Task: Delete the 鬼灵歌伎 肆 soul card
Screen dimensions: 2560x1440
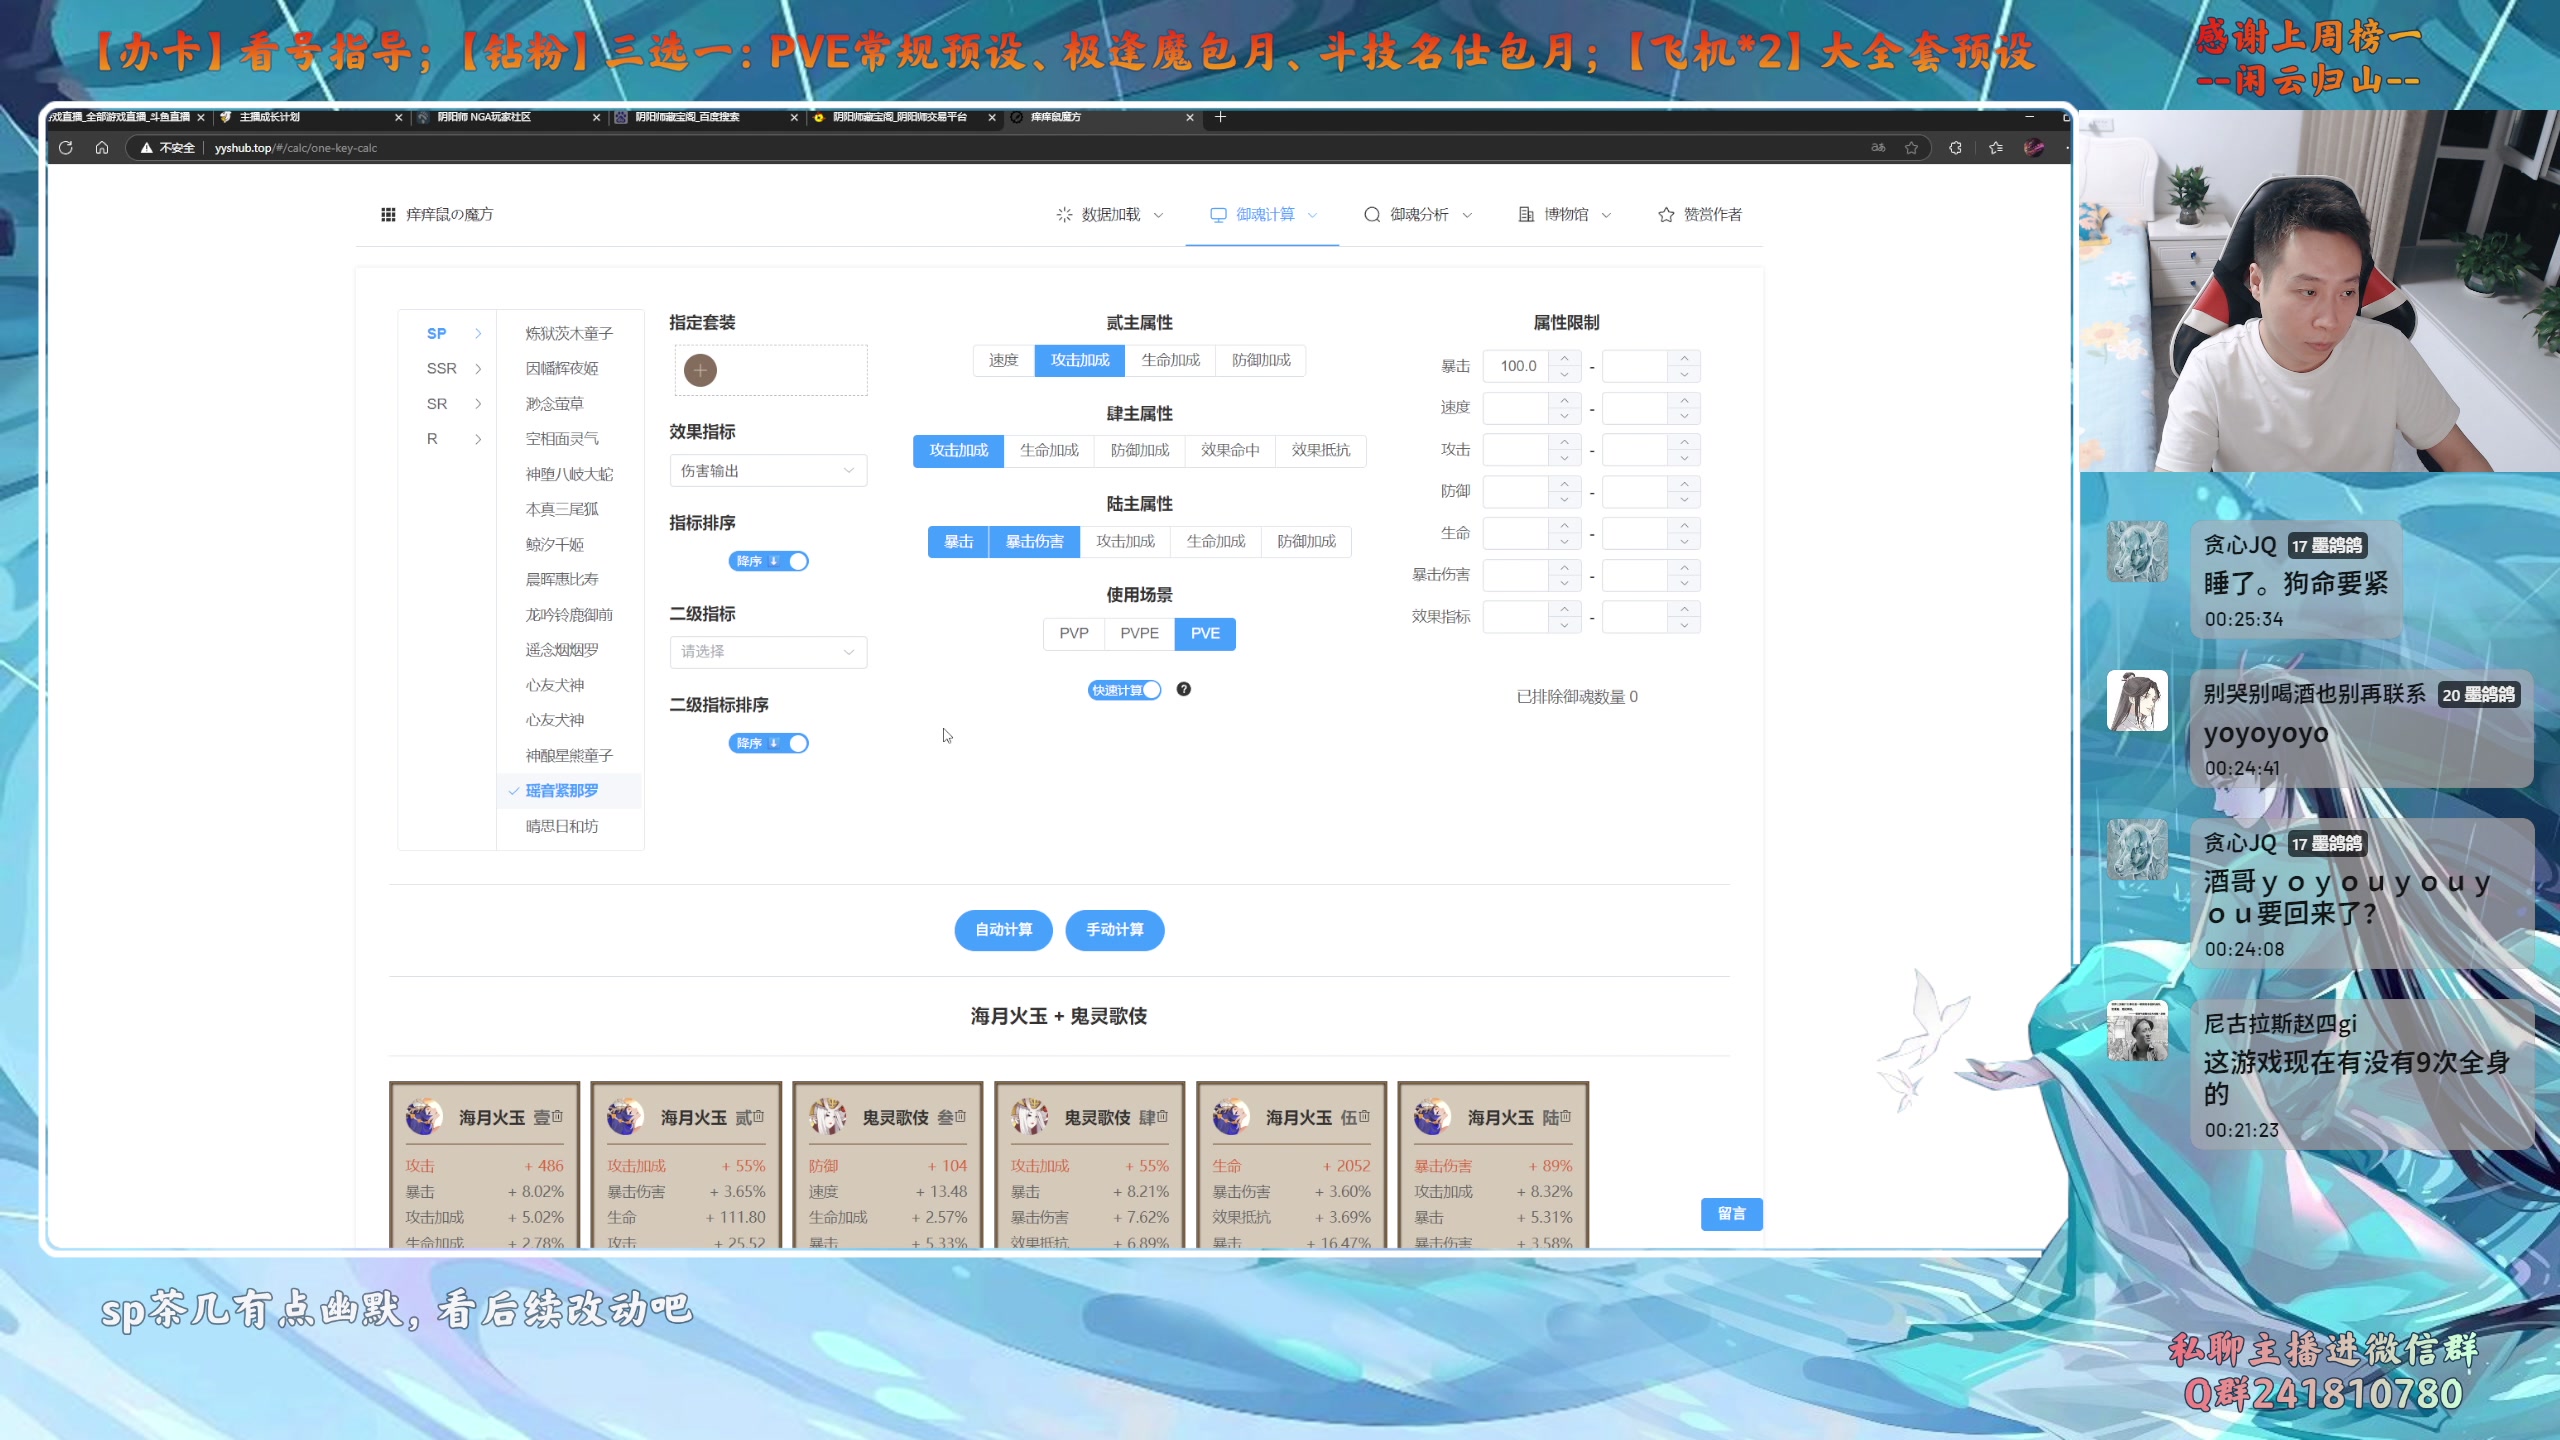Action: [1163, 1117]
